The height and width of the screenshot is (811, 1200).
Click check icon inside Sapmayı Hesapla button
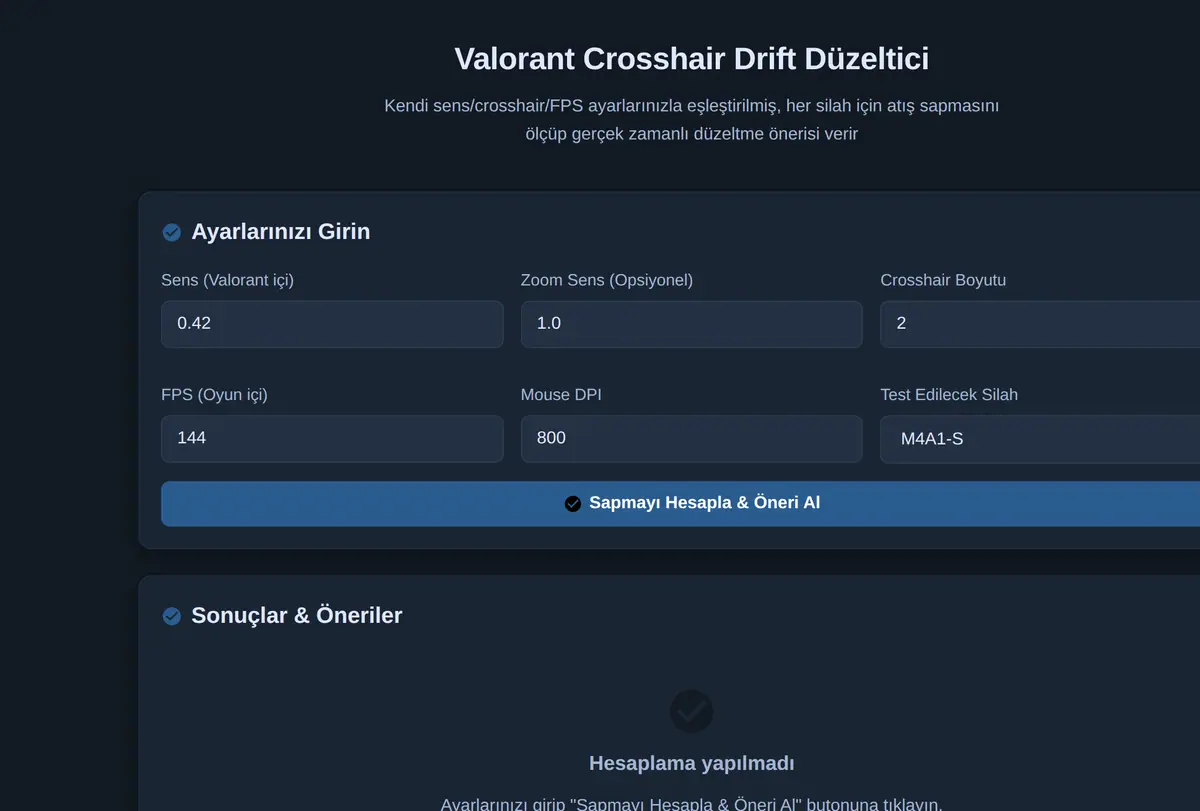(573, 504)
